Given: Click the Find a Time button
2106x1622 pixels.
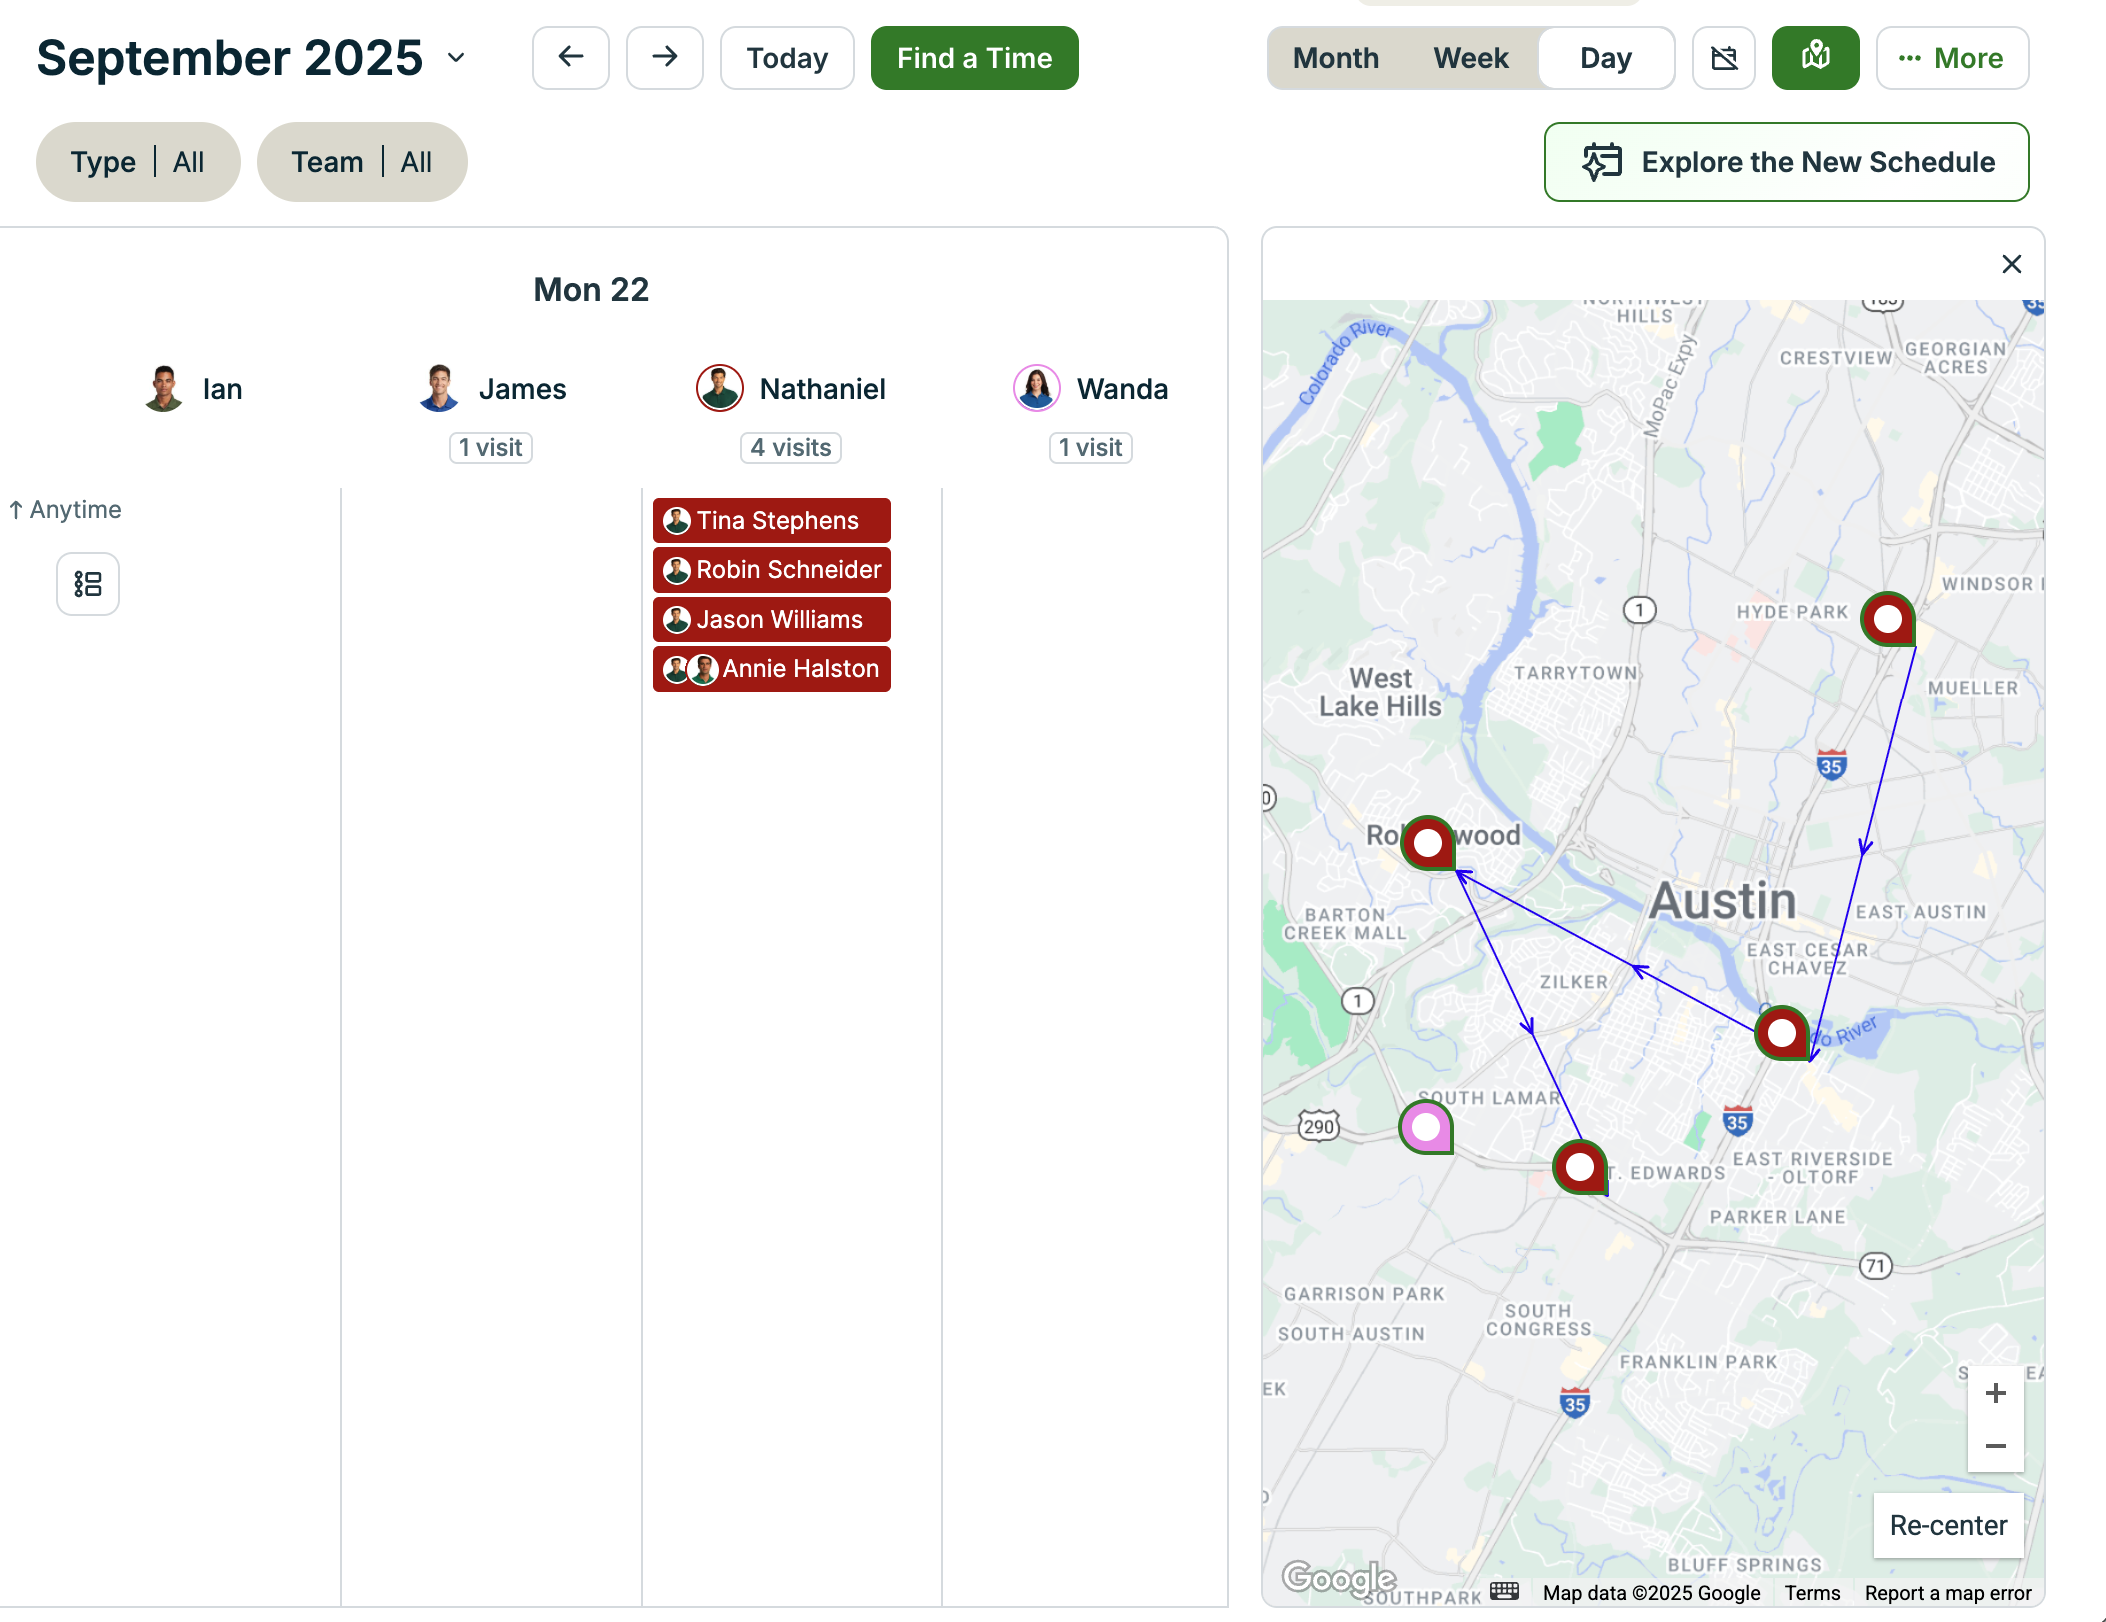Looking at the screenshot, I should pyautogui.click(x=974, y=58).
